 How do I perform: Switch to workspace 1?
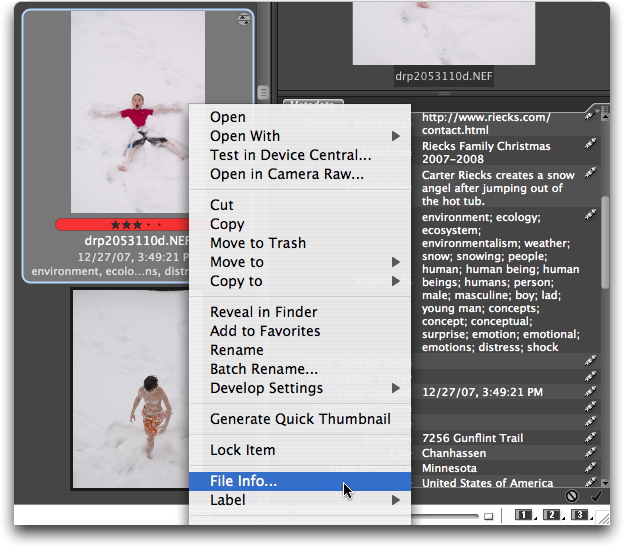(523, 515)
